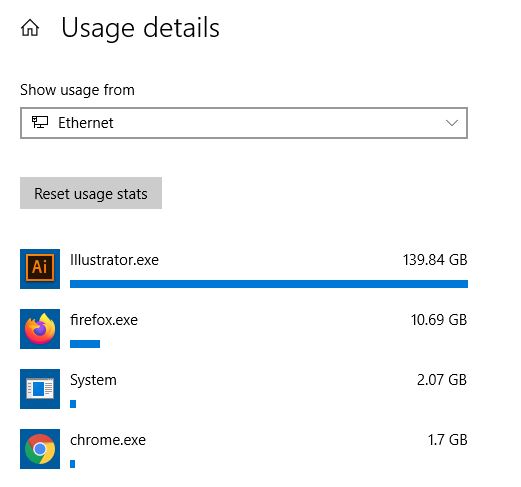Click the 2.07 GB usage value
The image size is (521, 487).
442,380
